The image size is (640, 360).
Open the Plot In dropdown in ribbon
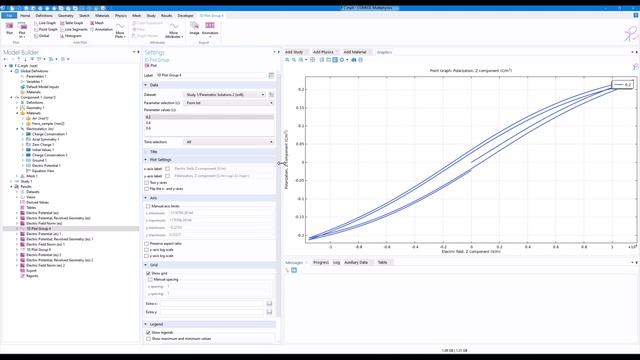tap(22, 30)
